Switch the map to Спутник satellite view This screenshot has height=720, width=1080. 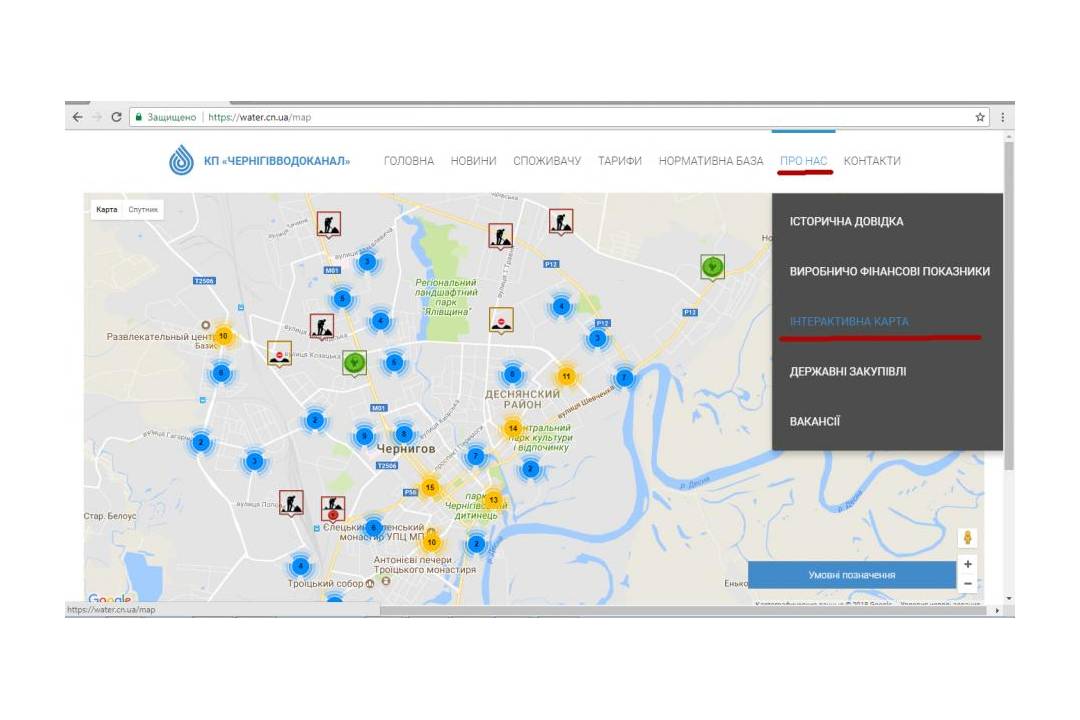point(143,209)
